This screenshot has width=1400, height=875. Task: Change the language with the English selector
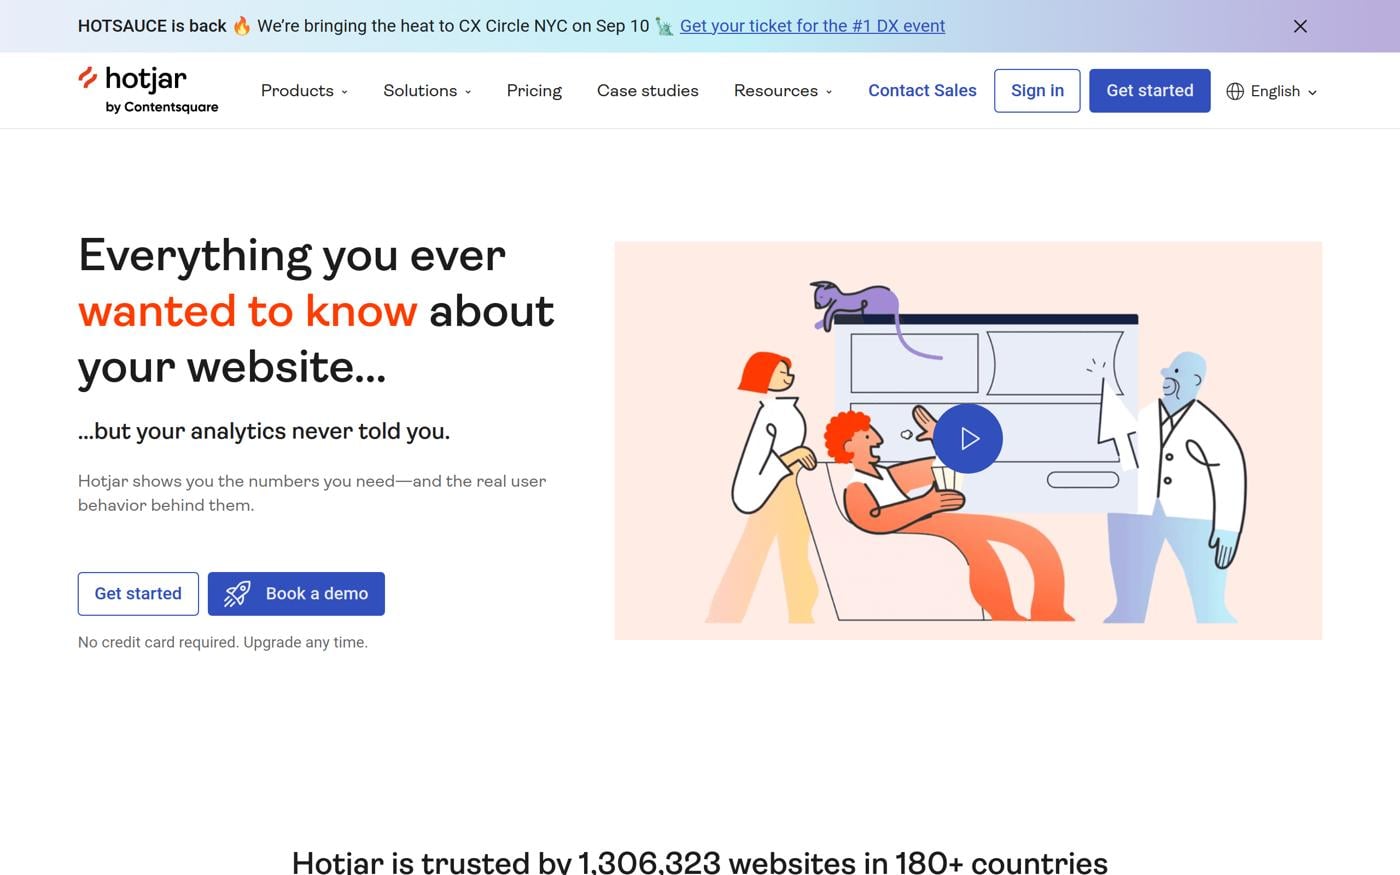click(1276, 90)
